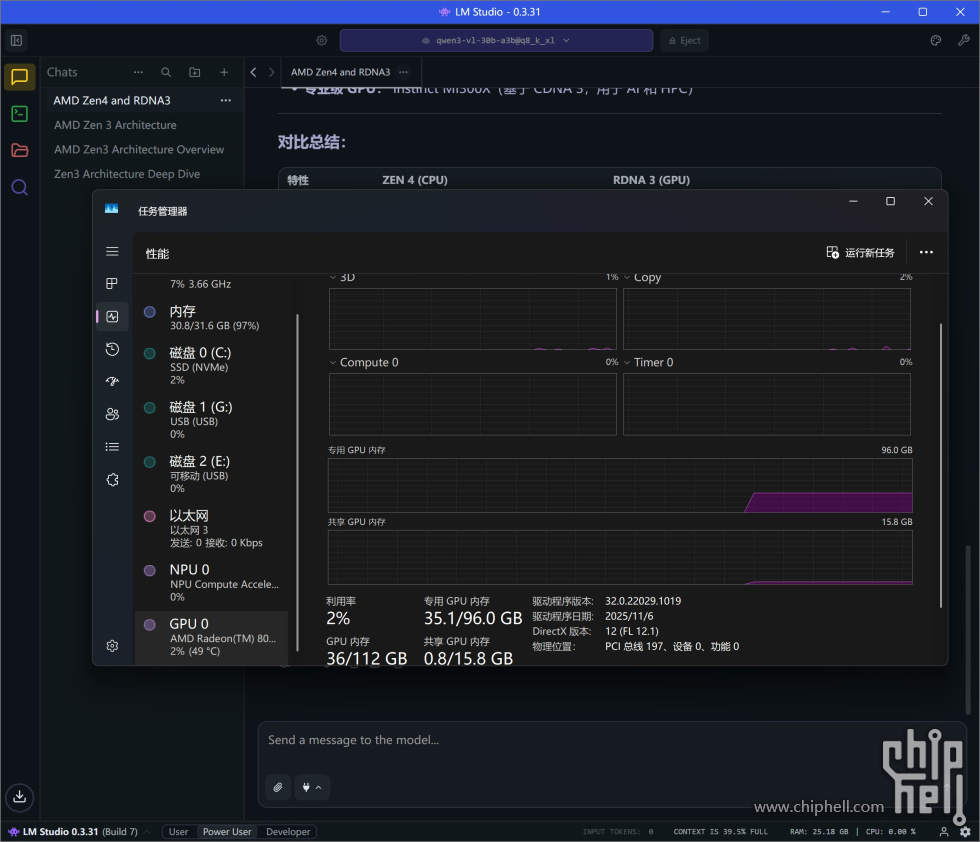Expand the Compute 0 graph engine dropdown

[334, 363]
